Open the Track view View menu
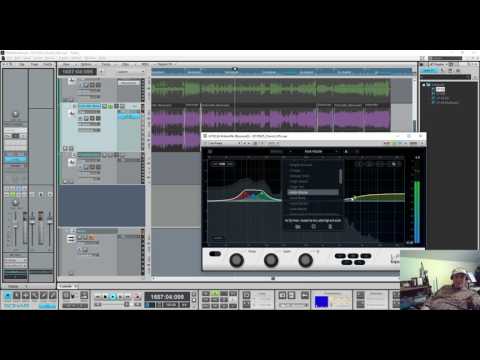 tap(66, 64)
